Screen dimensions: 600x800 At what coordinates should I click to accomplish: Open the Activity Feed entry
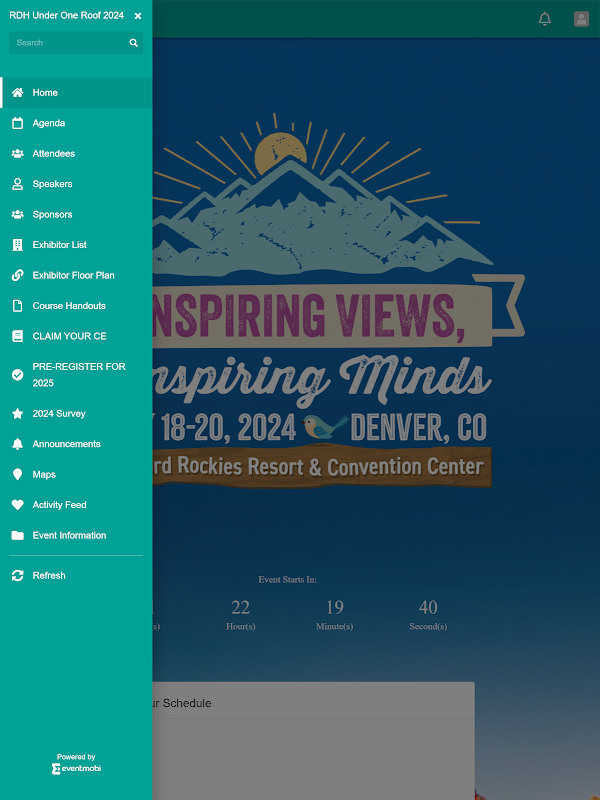(76, 505)
